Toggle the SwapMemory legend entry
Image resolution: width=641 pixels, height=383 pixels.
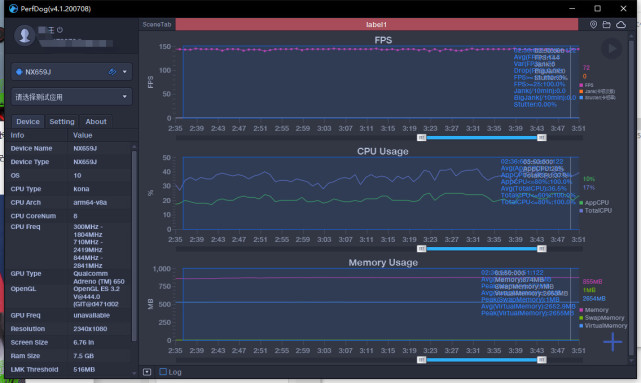(602, 318)
